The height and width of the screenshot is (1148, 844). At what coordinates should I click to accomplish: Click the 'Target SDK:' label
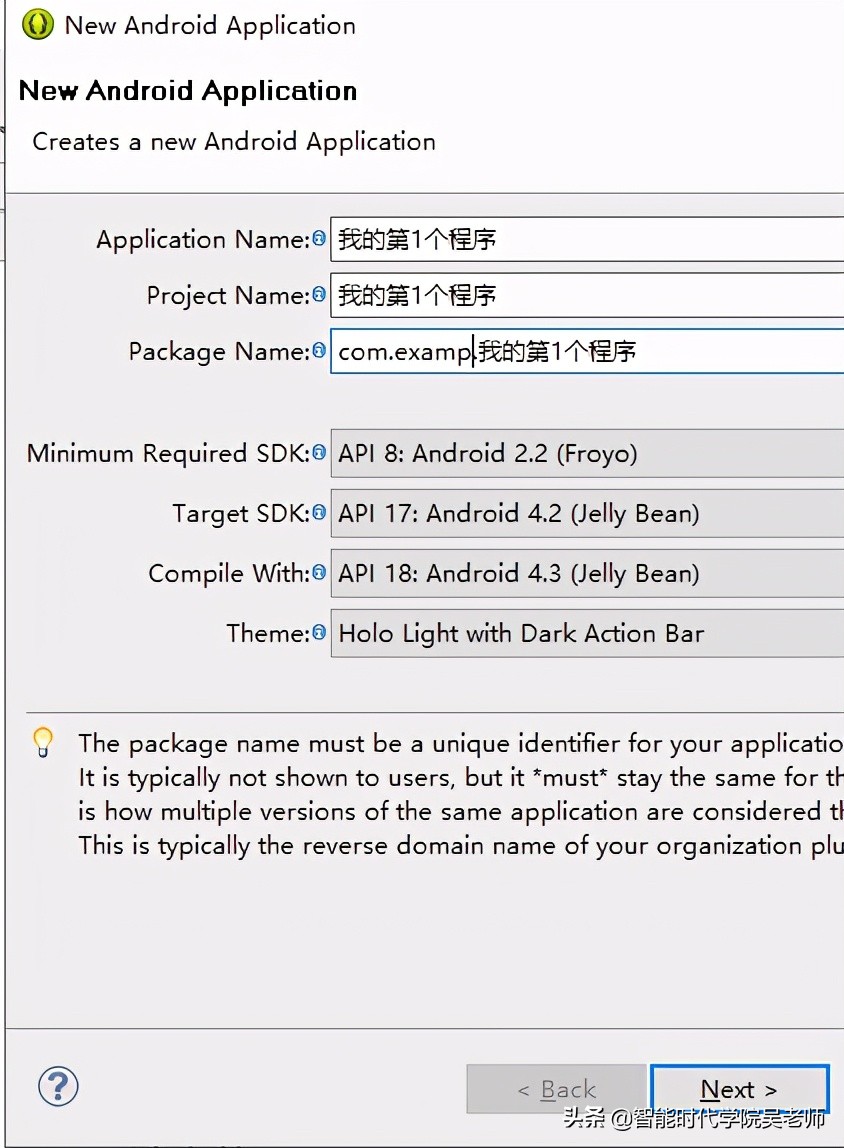pos(241,514)
